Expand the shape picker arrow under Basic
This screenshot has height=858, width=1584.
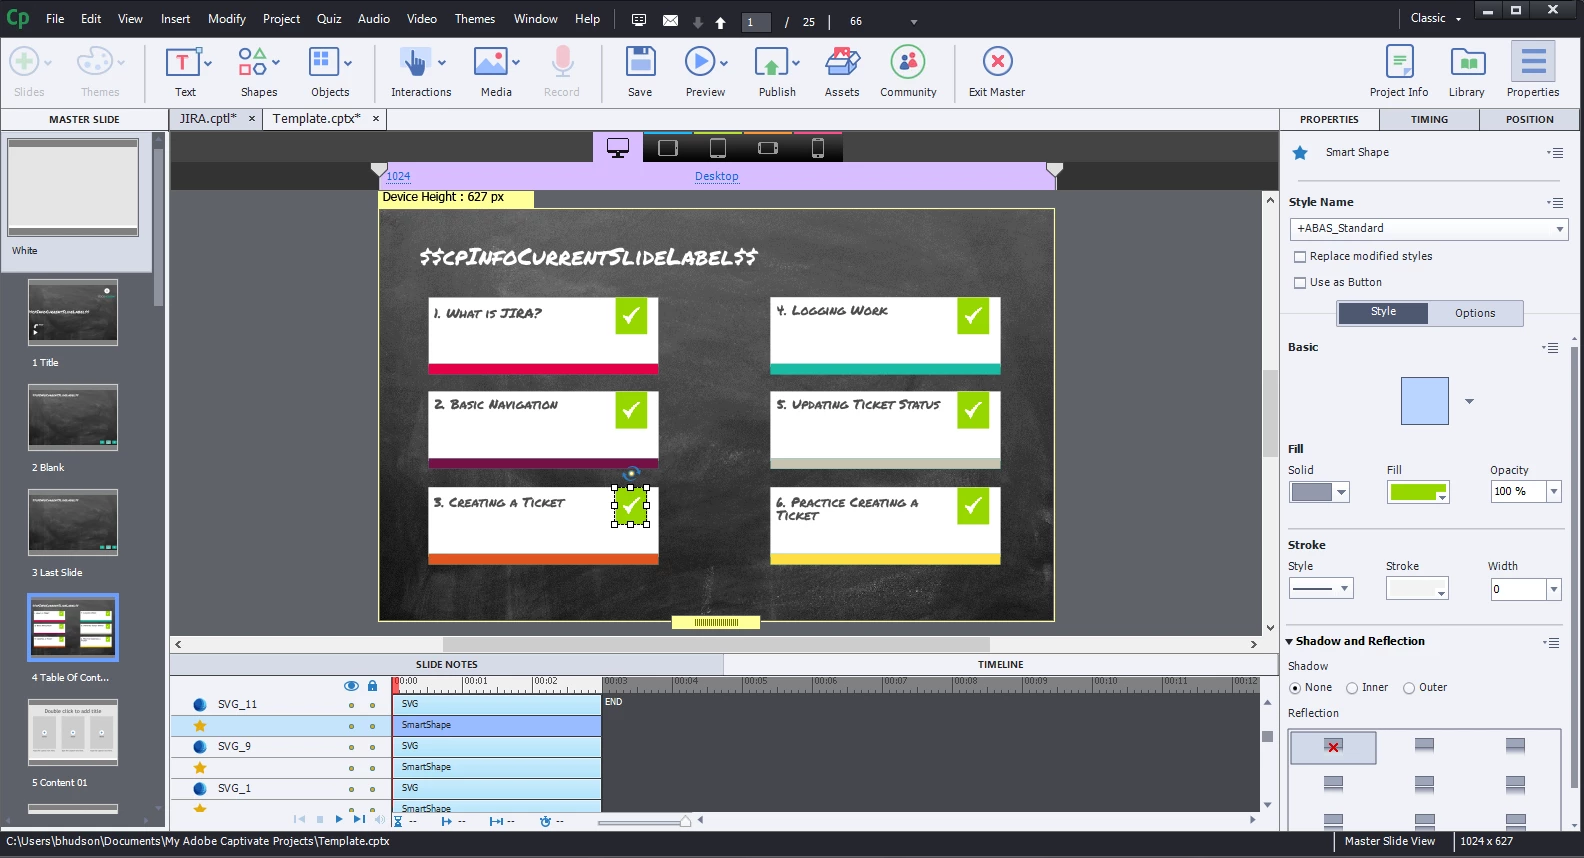pos(1469,401)
